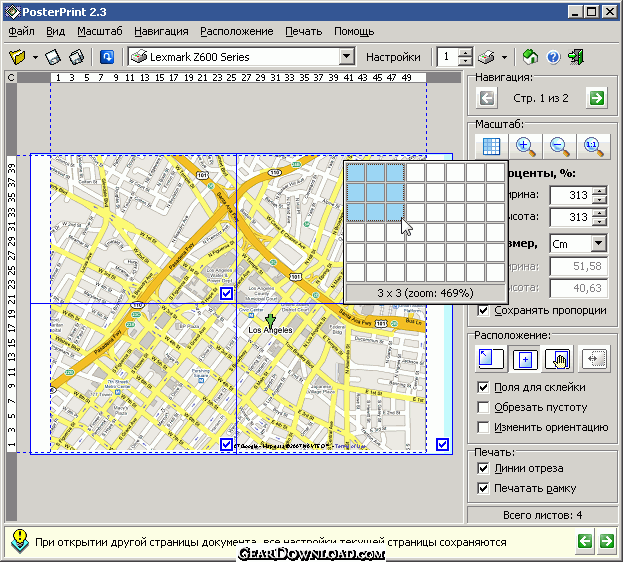Uncheck the bottom-left sheet's blue checkbox
Viewport: 623px width, 562px height.
tap(226, 444)
